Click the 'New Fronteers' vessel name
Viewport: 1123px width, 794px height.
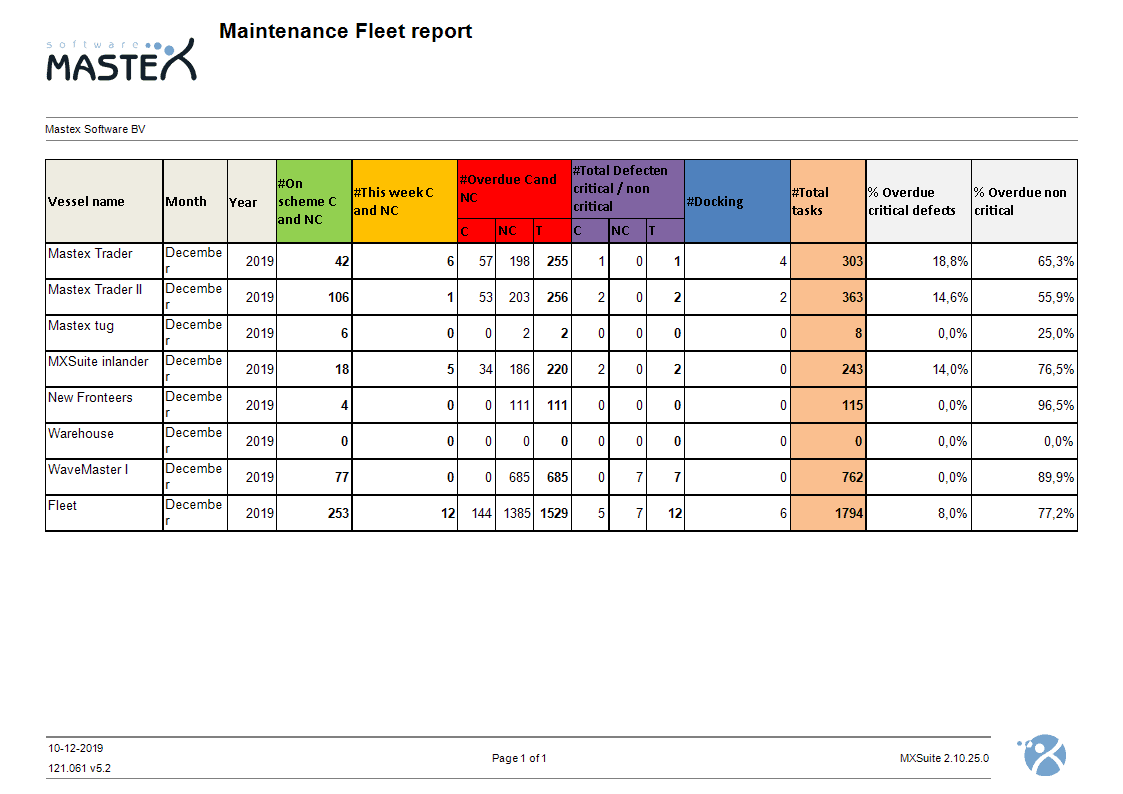90,398
